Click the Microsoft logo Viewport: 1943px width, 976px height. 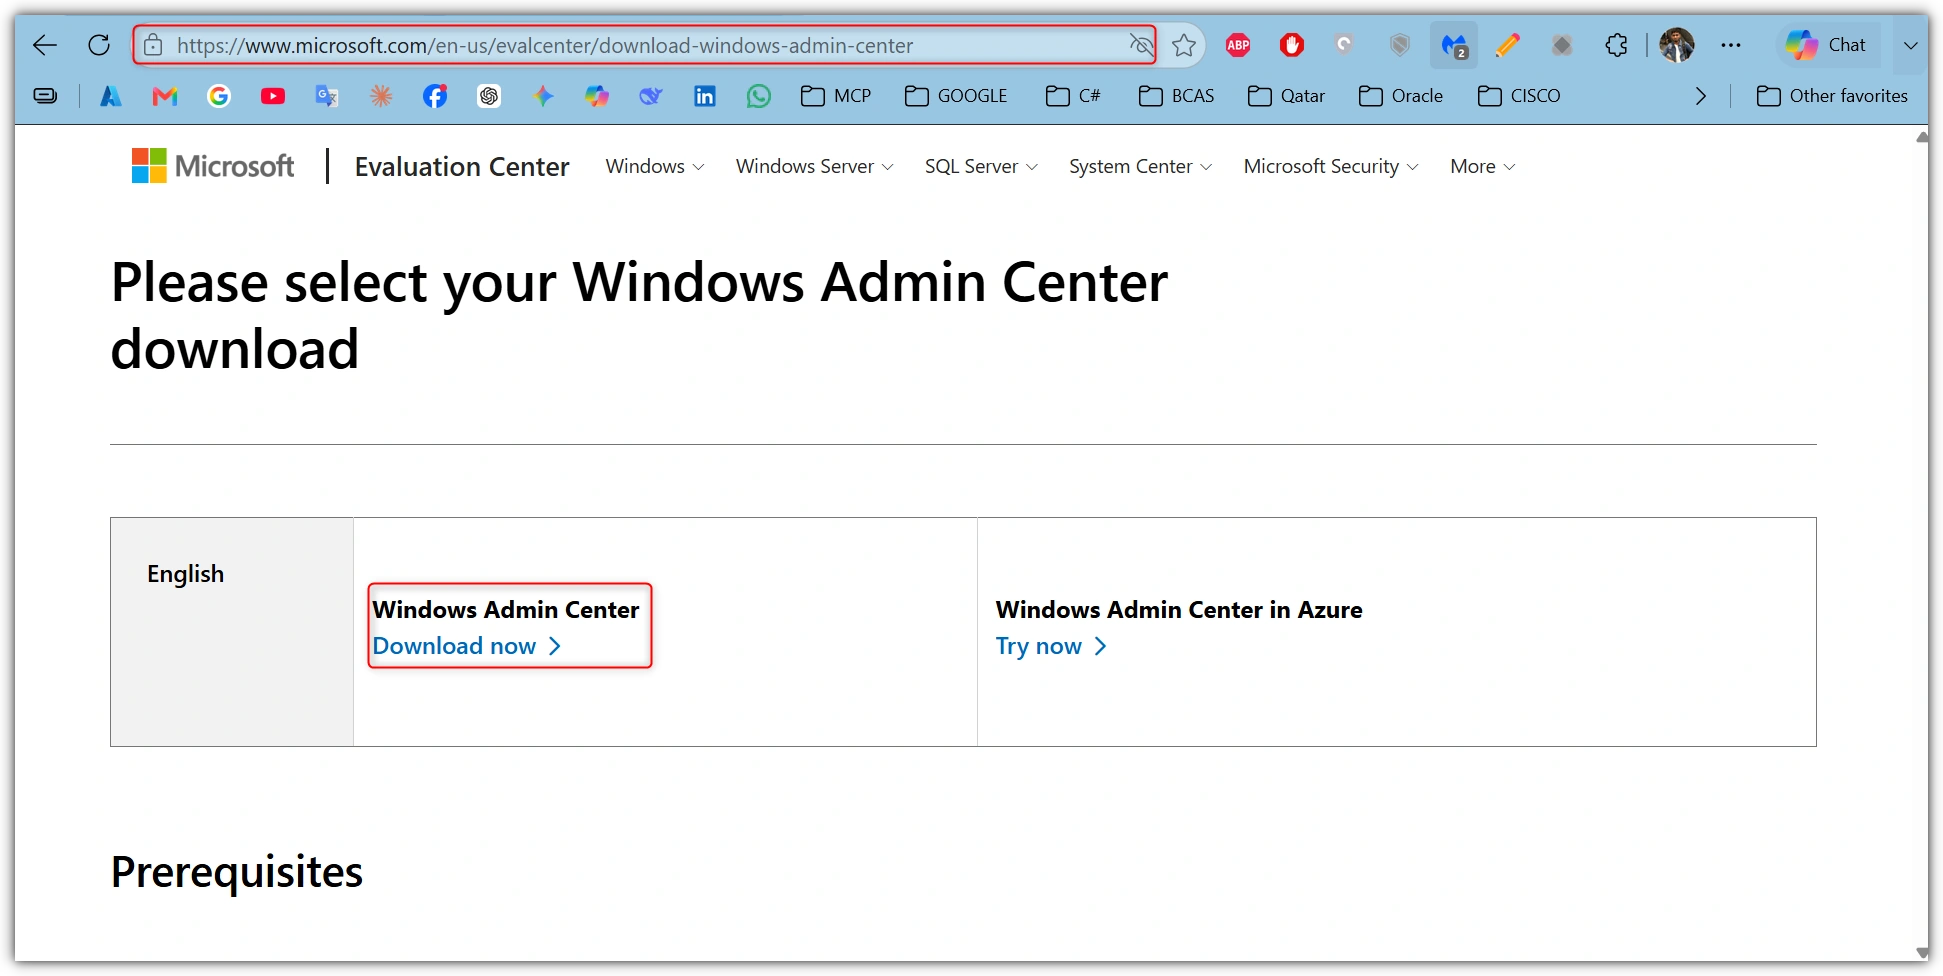213,166
